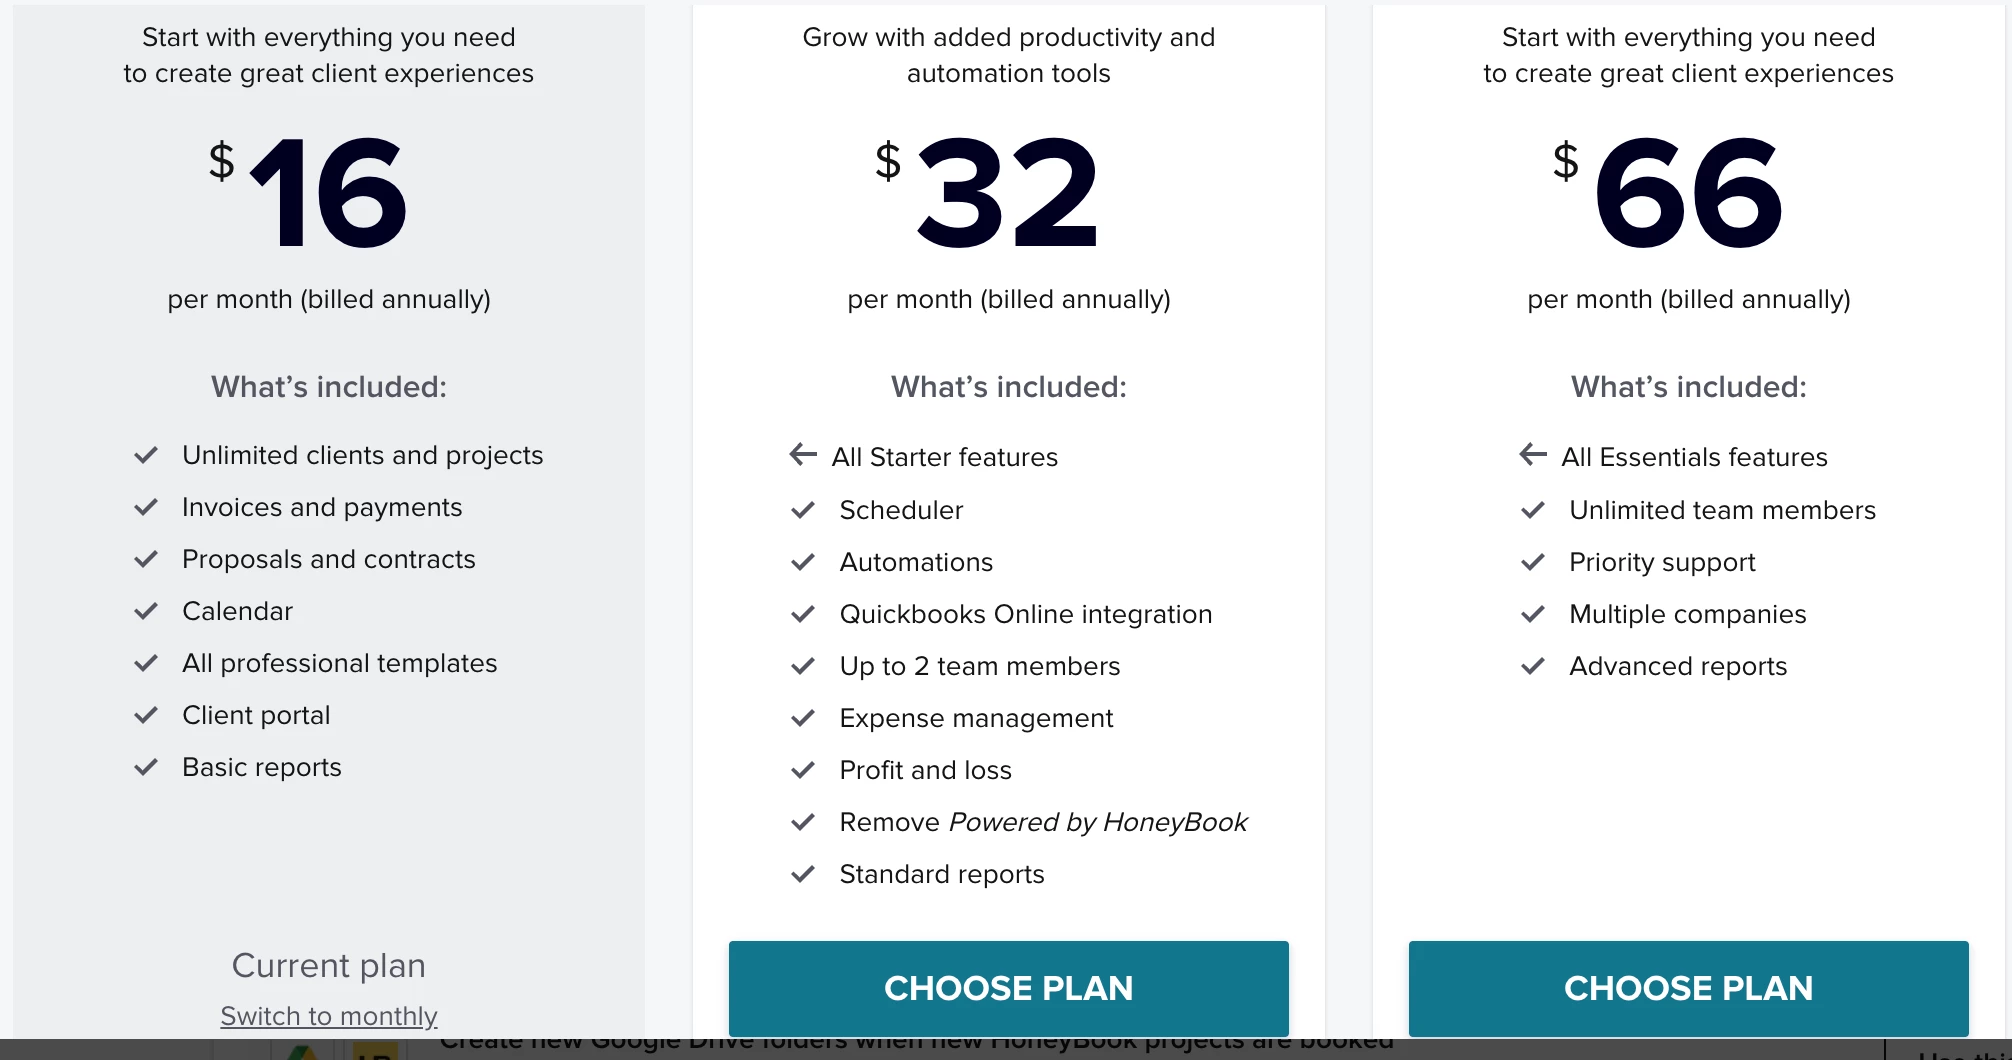Click the checkmark beside Unlimited clients and projects
This screenshot has height=1060, width=2012.
pos(146,455)
